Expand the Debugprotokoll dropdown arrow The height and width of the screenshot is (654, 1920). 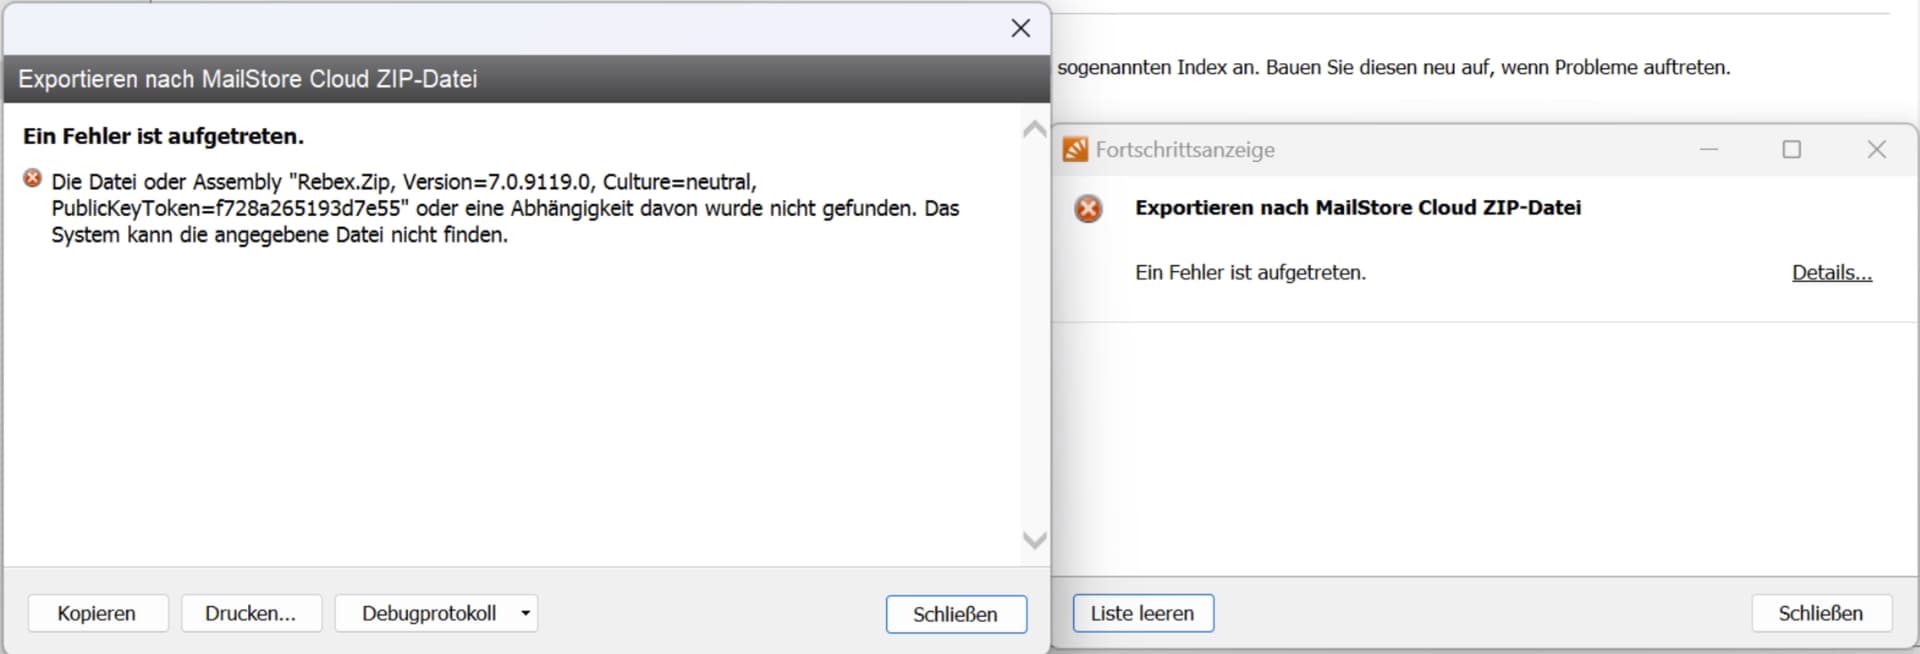click(x=525, y=614)
